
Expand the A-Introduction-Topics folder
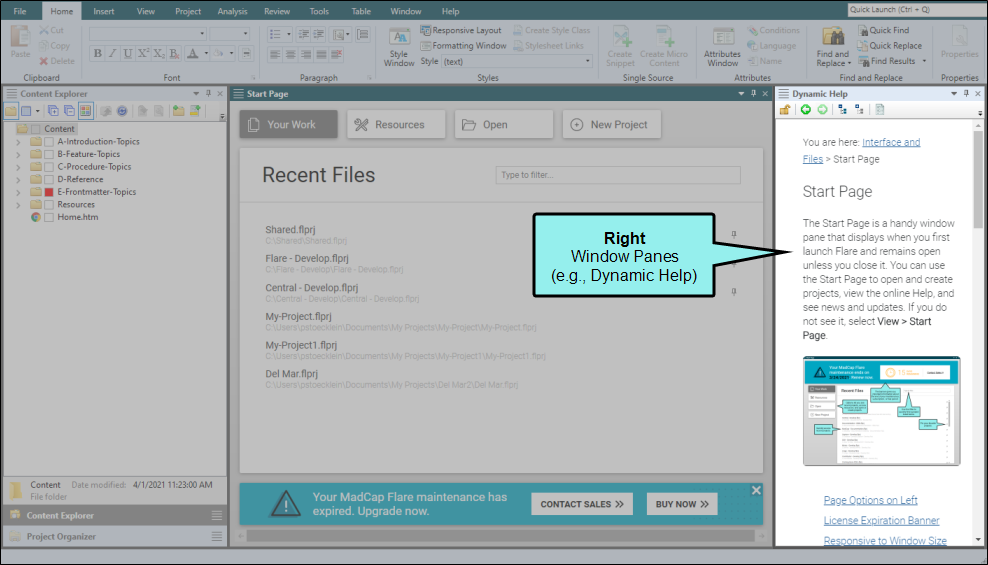(x=18, y=142)
